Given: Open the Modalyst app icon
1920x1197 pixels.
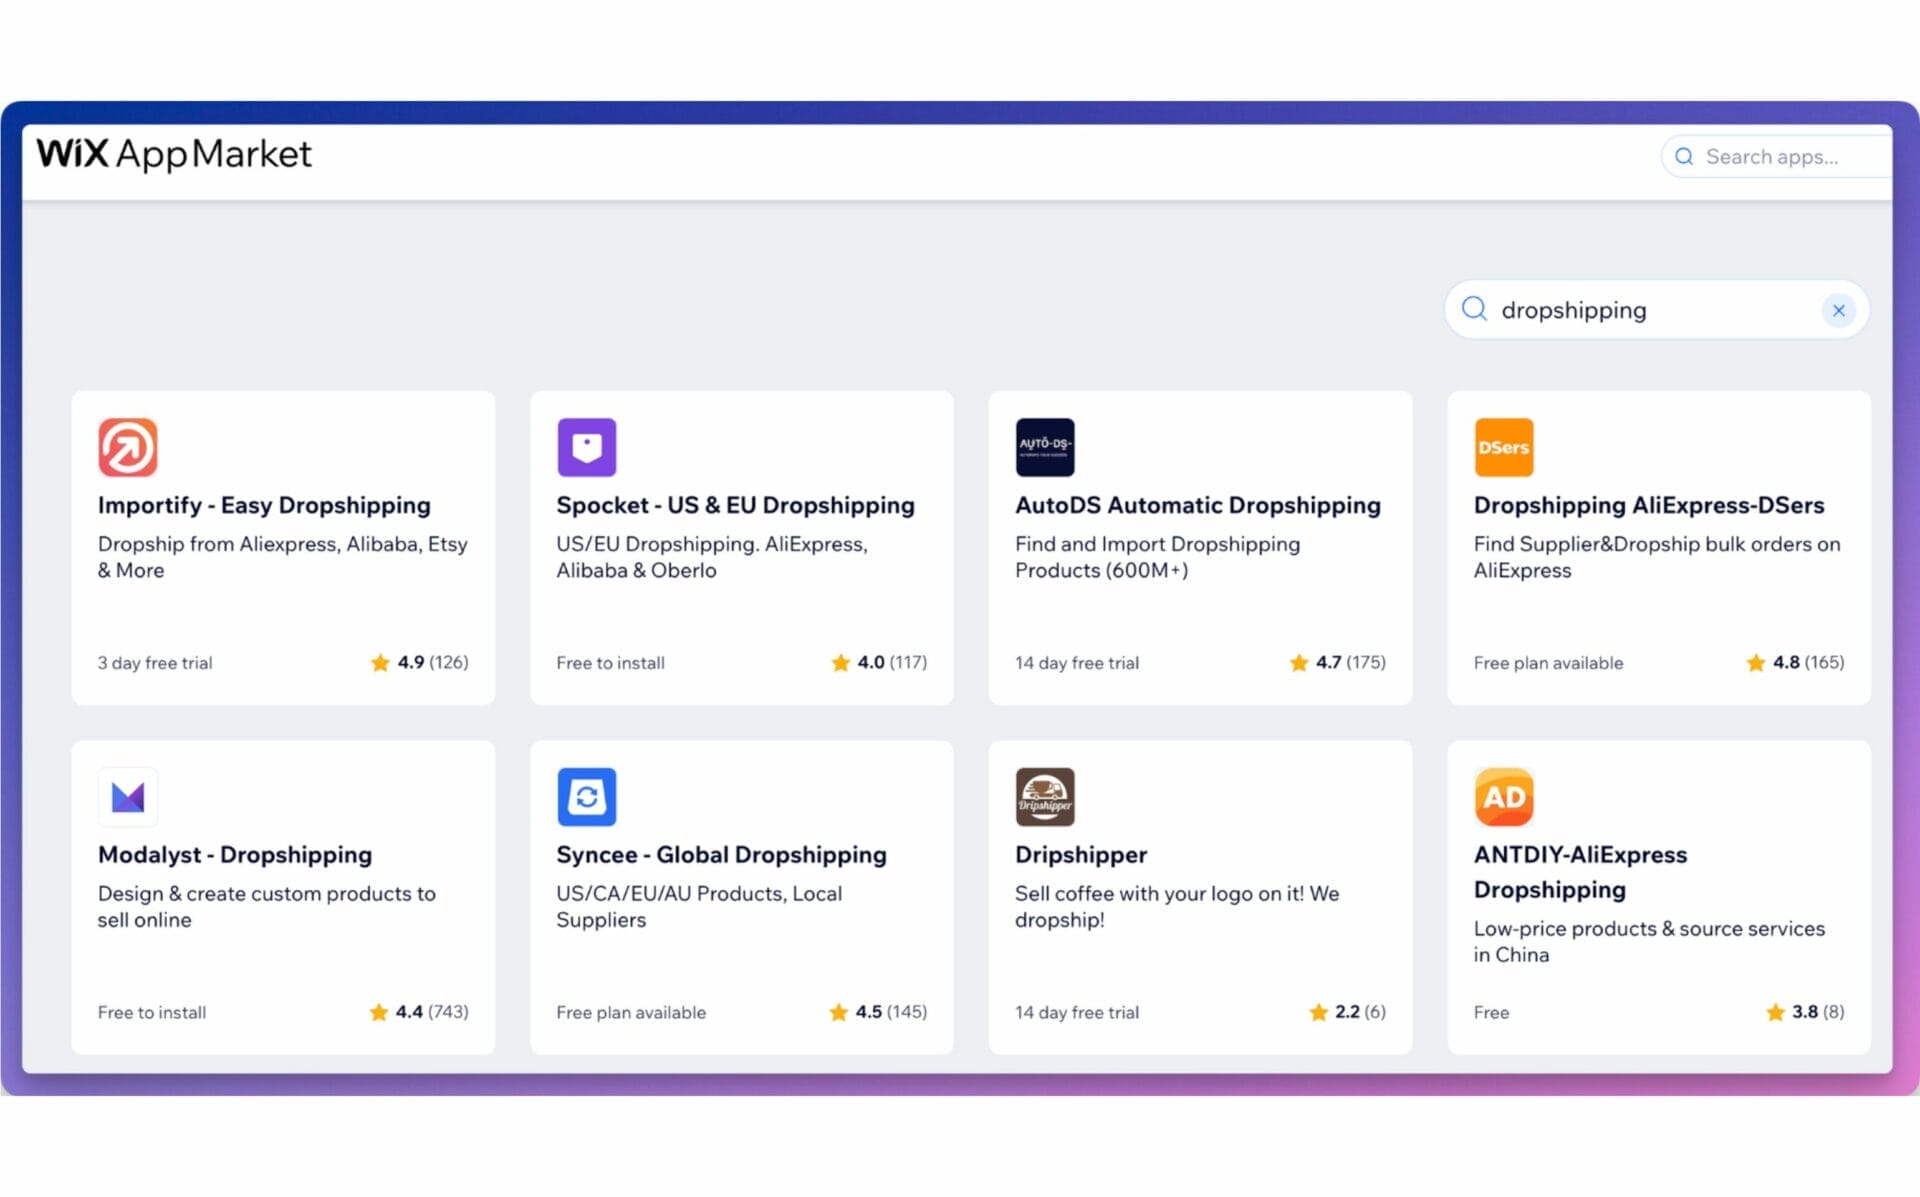Looking at the screenshot, I should [x=127, y=797].
